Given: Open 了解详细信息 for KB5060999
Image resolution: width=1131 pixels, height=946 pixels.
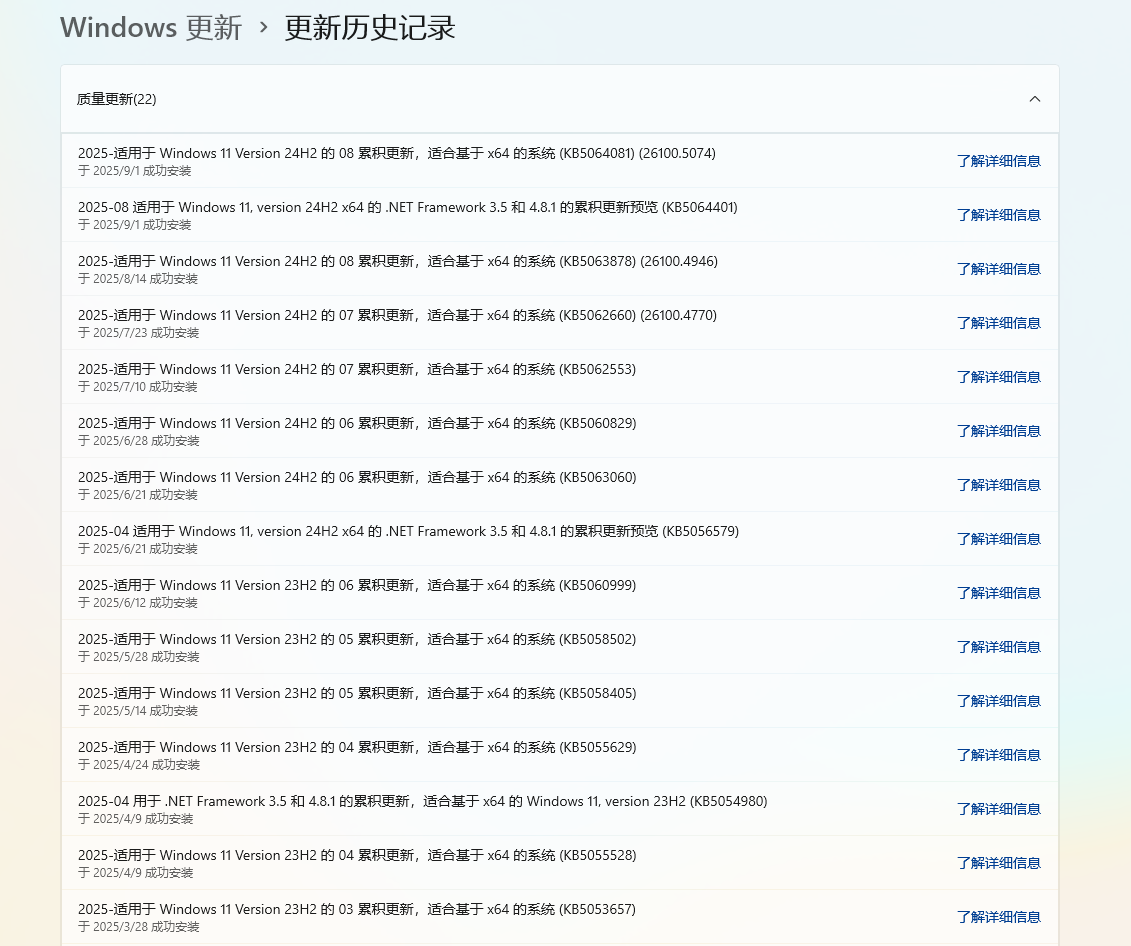Looking at the screenshot, I should tap(998, 593).
